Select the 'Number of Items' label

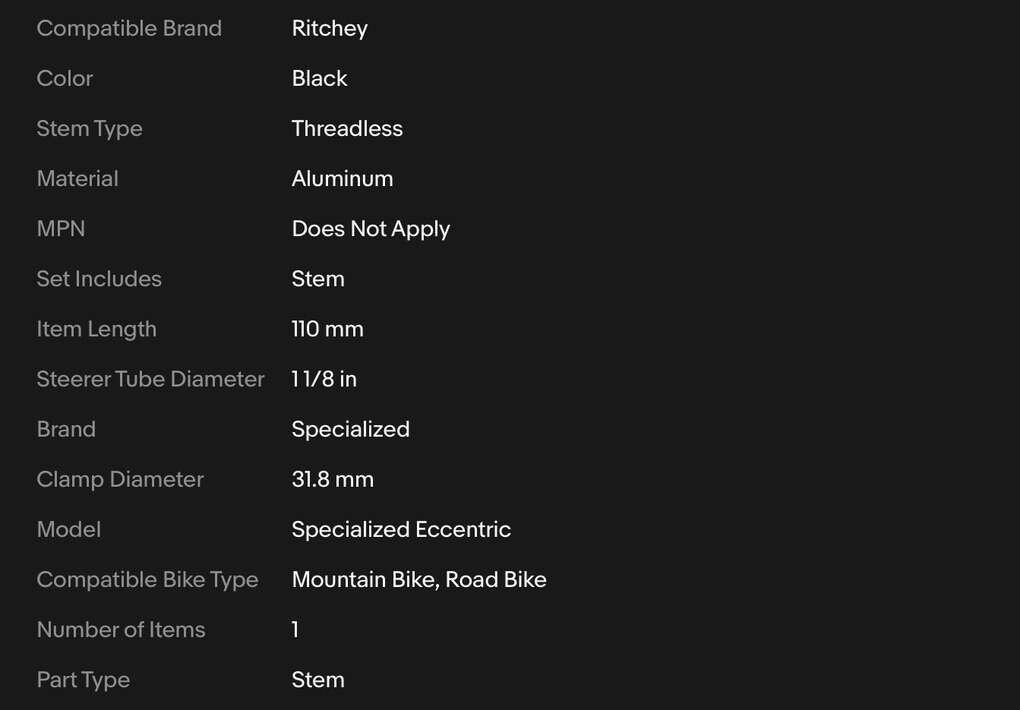(121, 629)
